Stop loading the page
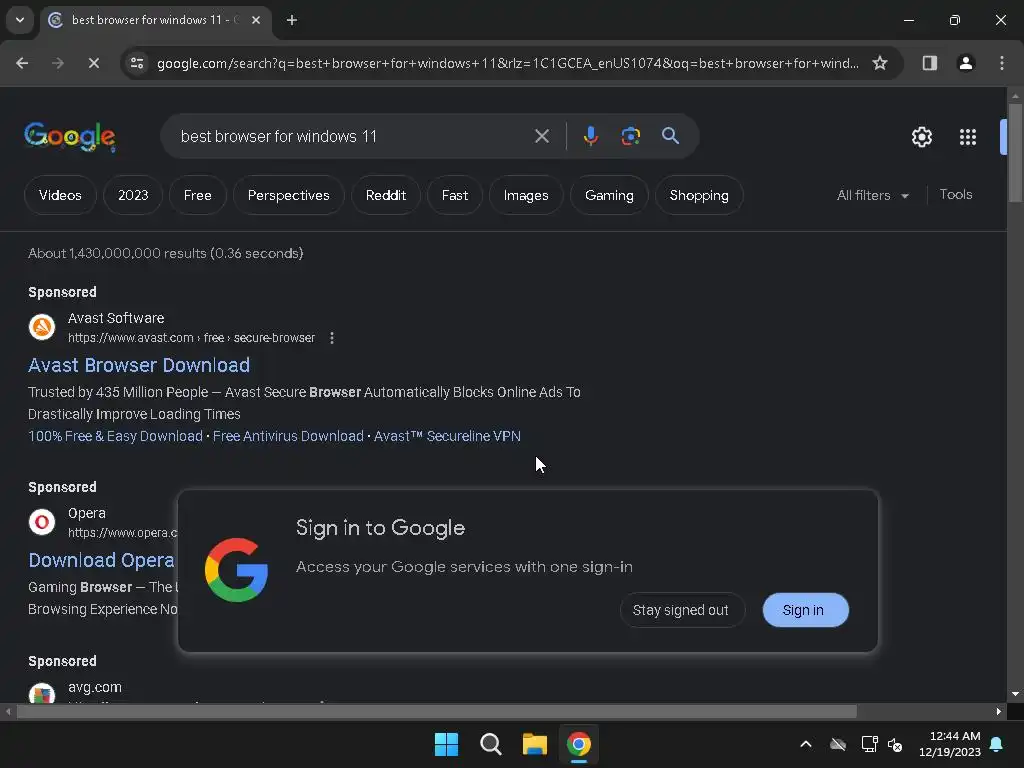 point(94,63)
